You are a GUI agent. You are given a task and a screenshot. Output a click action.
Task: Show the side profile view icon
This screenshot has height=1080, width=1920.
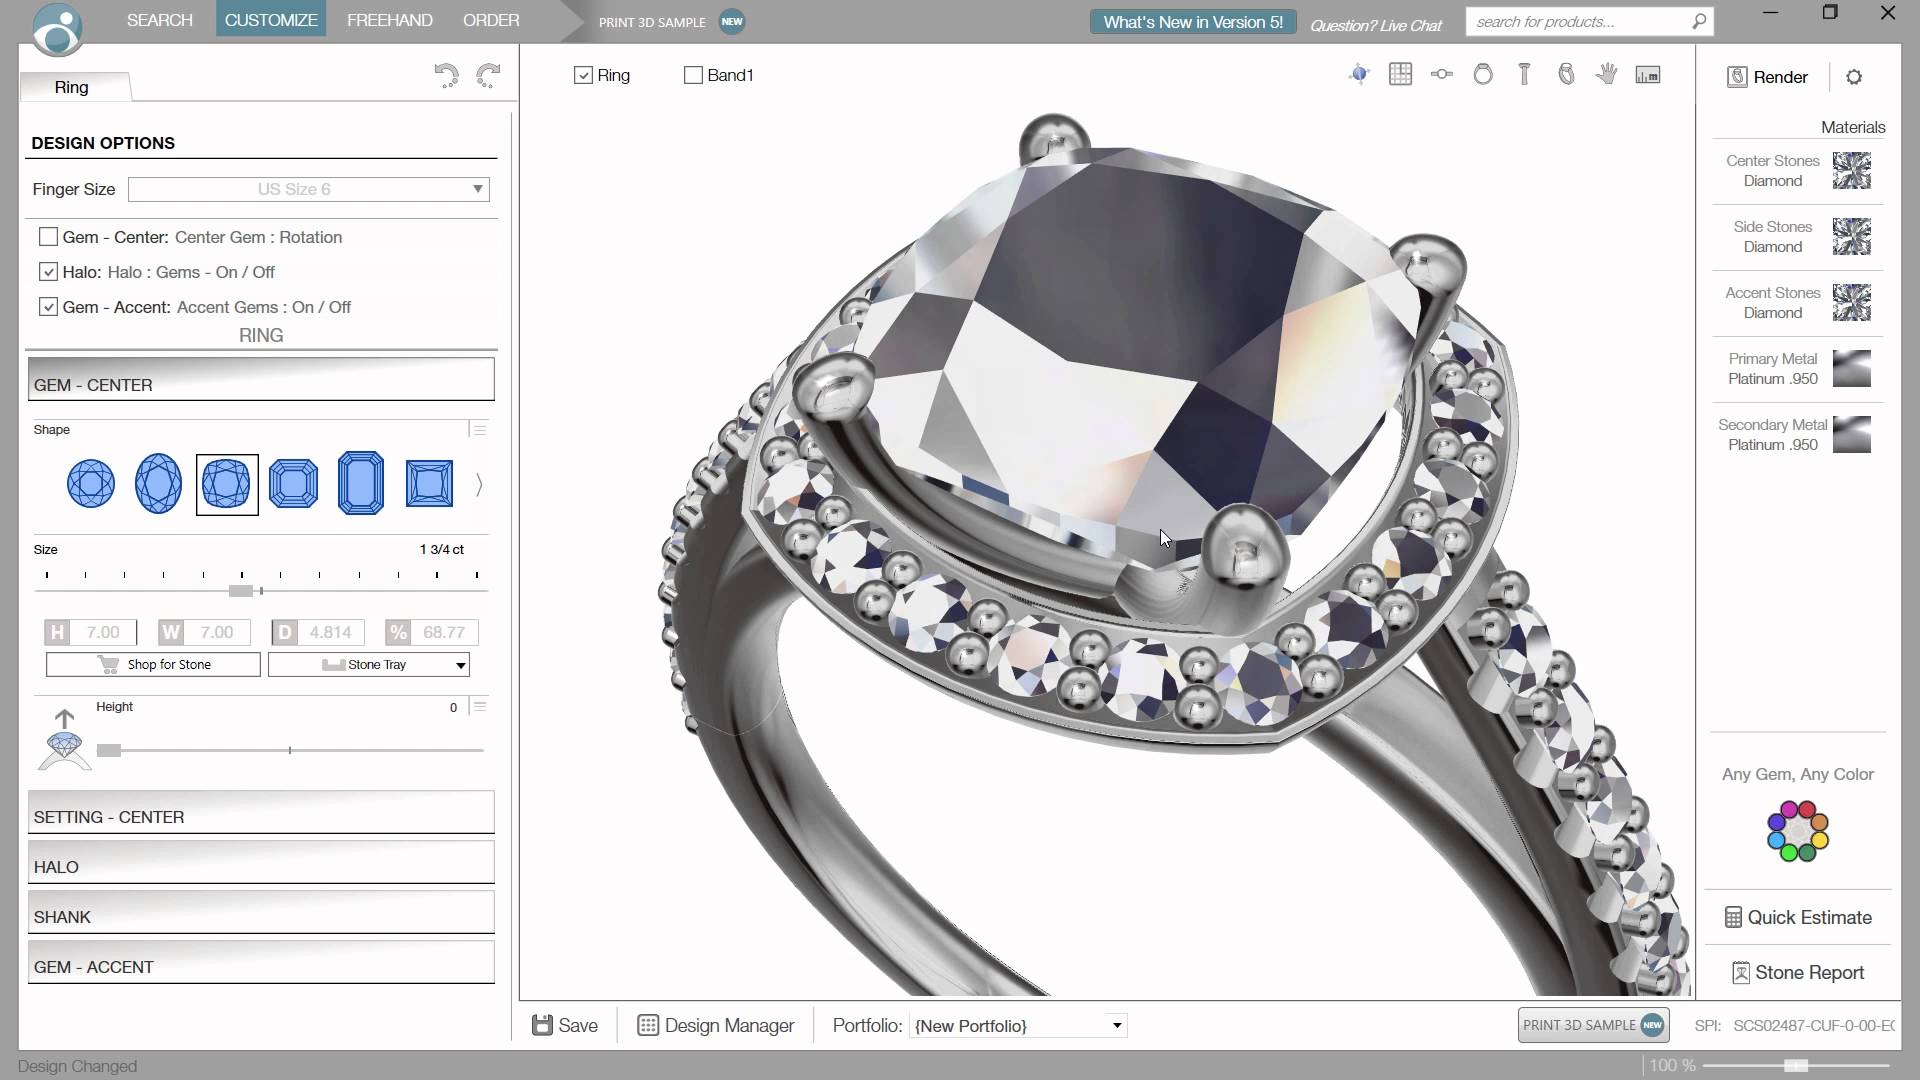[x=1524, y=74]
